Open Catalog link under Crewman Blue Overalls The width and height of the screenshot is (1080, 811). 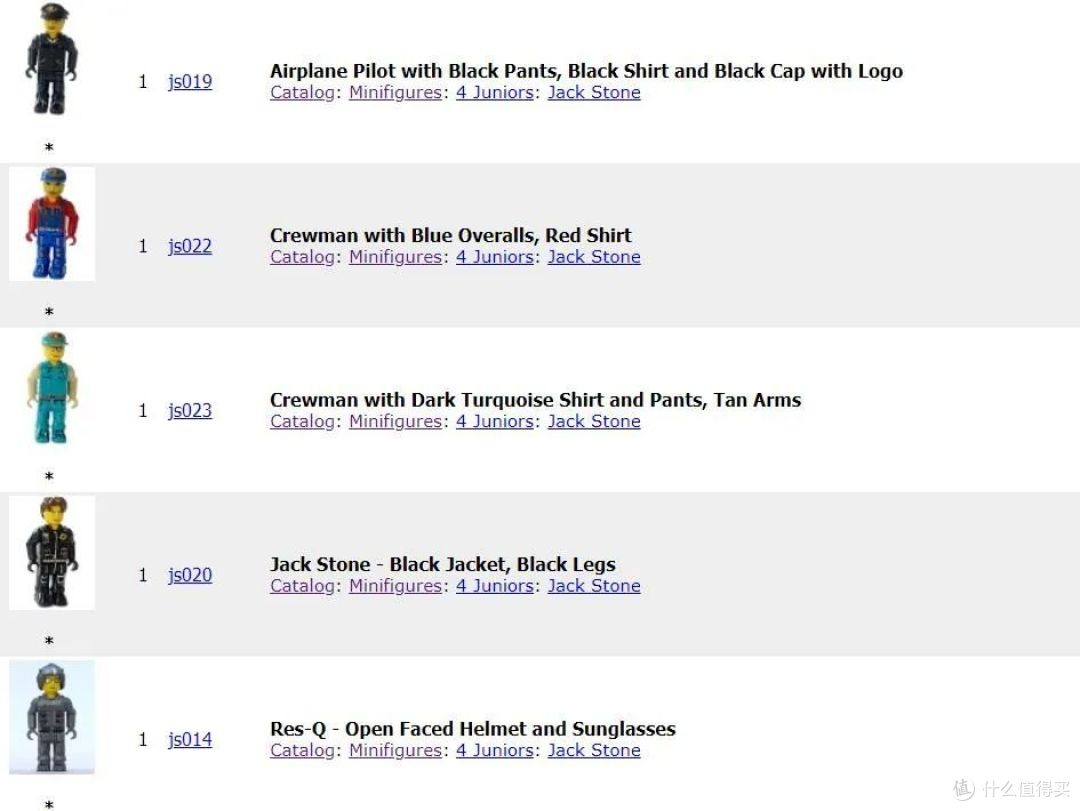coord(302,257)
